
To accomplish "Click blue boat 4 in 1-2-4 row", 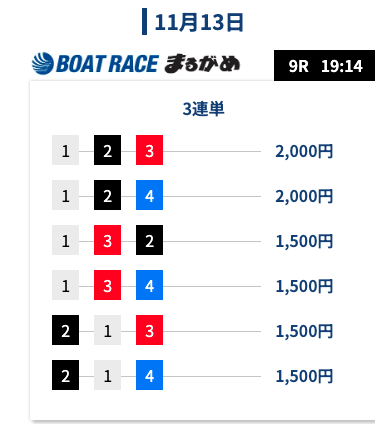I will [149, 195].
